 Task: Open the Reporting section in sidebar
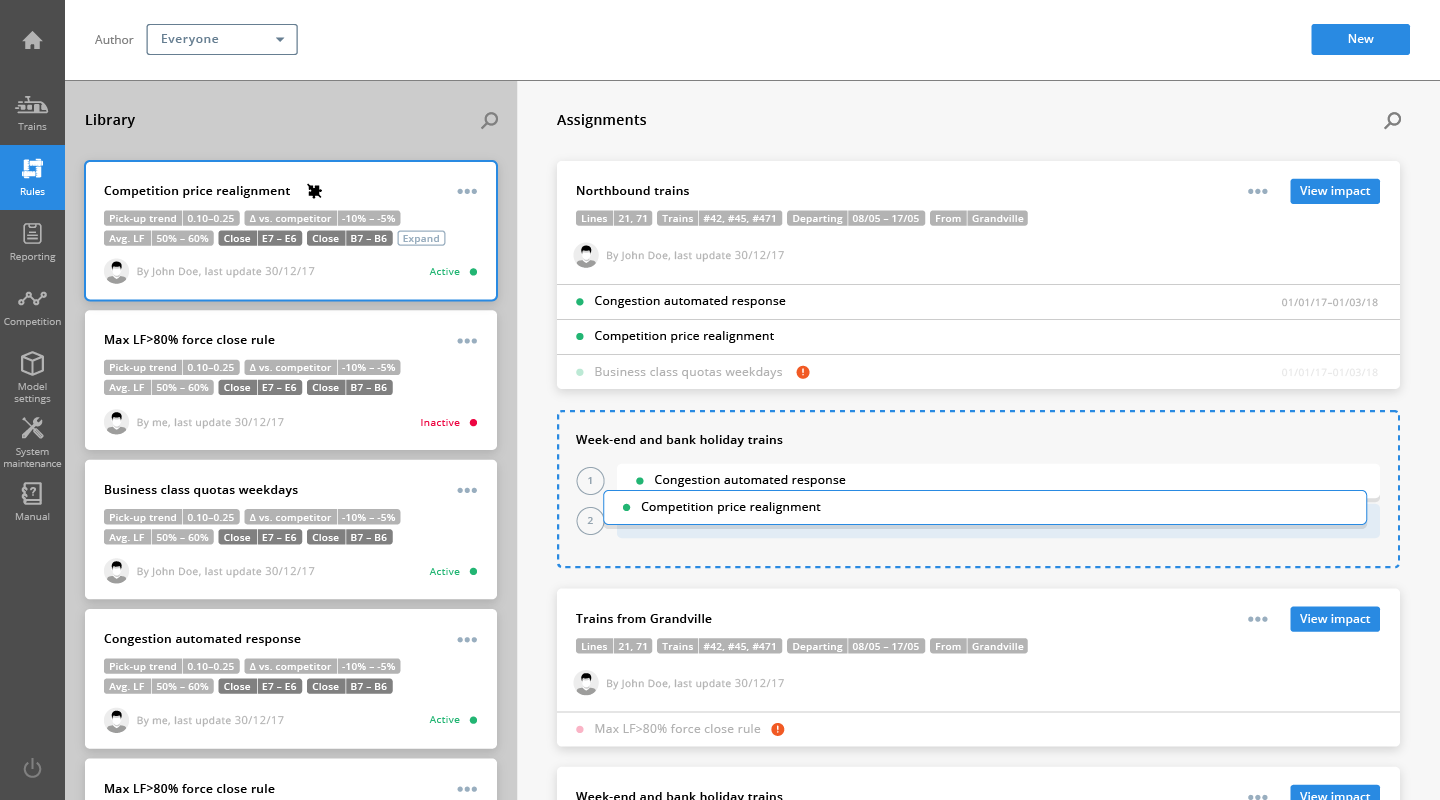coord(32,242)
